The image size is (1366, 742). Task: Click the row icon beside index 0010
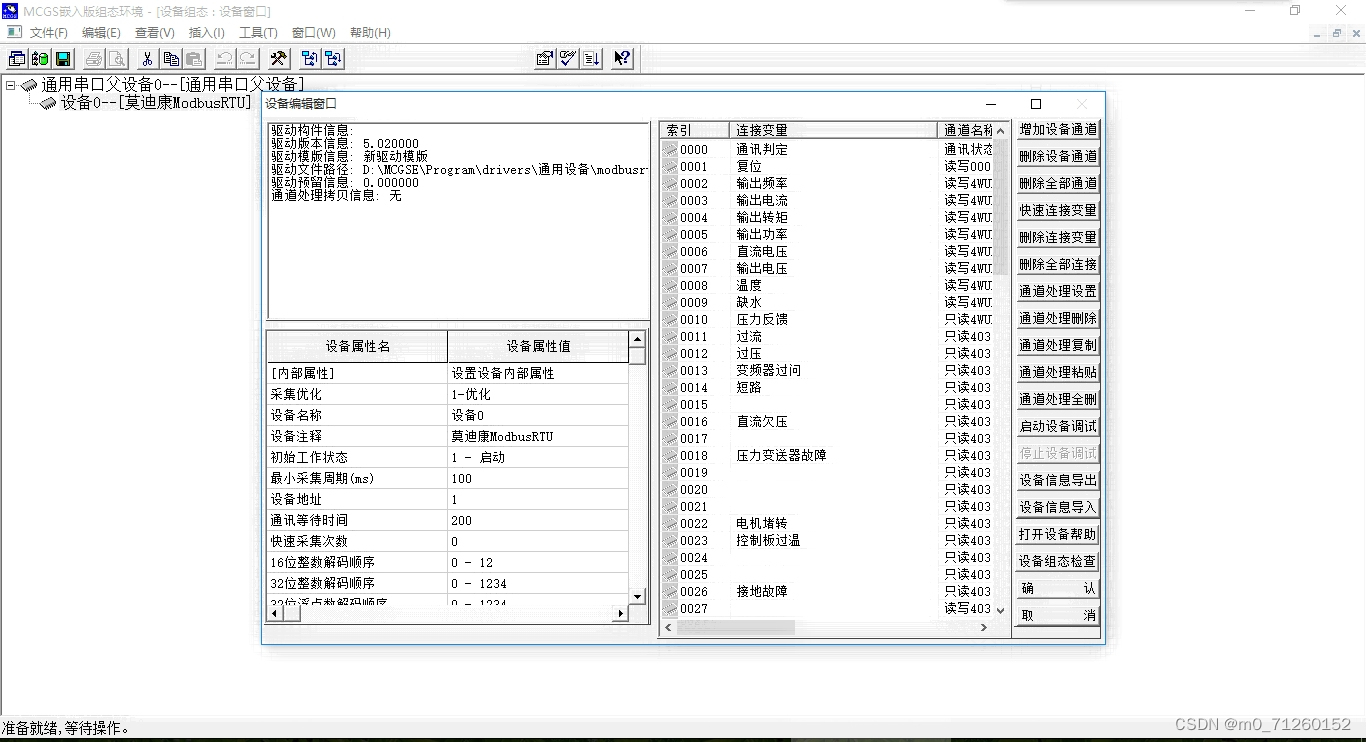click(670, 320)
